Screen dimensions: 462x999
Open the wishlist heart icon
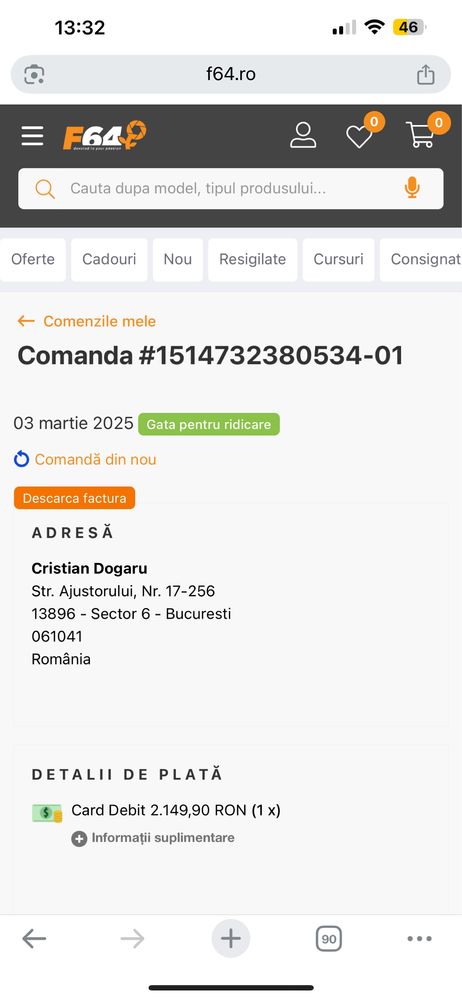(x=359, y=136)
